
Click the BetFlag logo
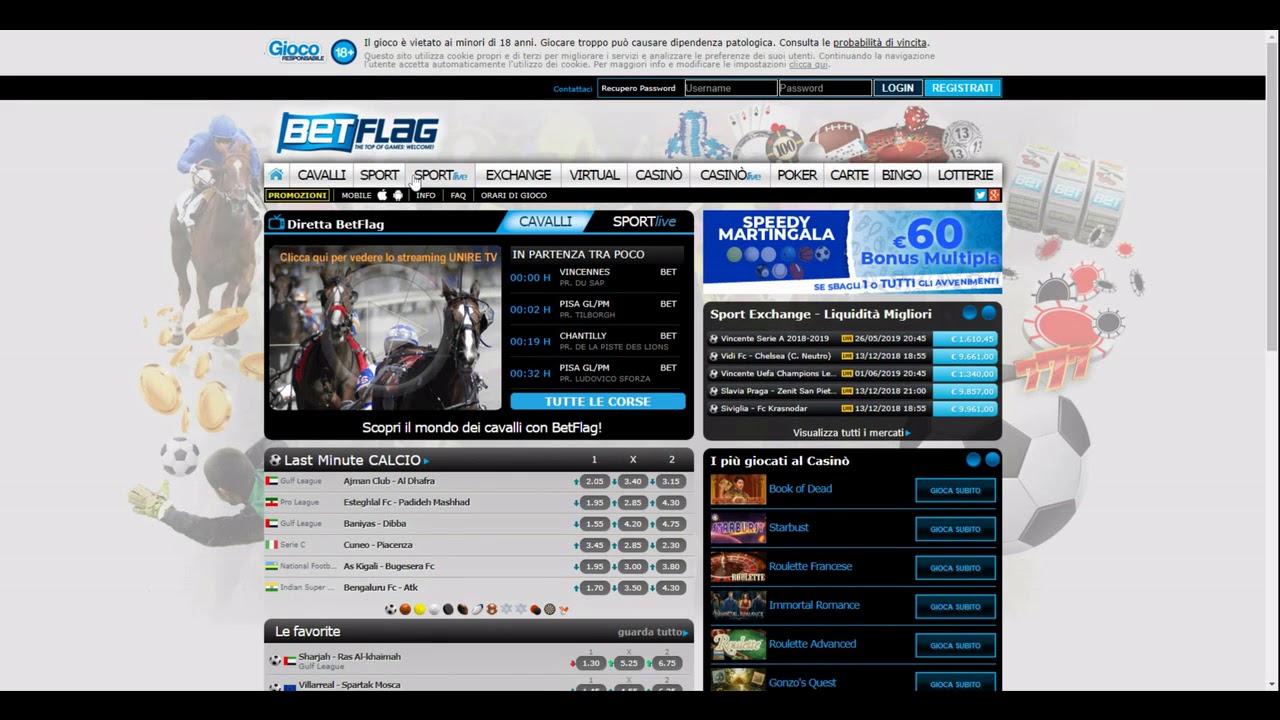click(357, 132)
